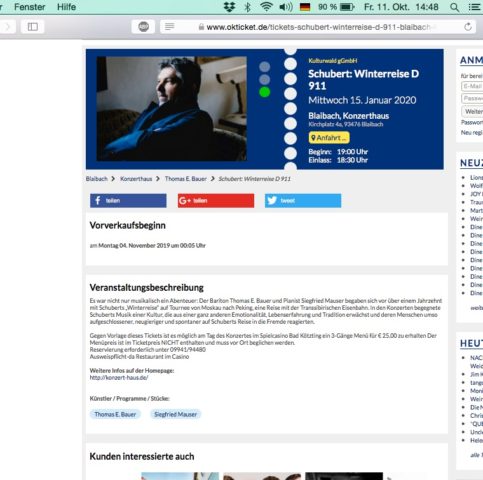The width and height of the screenshot is (483, 480).
Task: Click the E-Mail login input field
Action: (x=472, y=86)
